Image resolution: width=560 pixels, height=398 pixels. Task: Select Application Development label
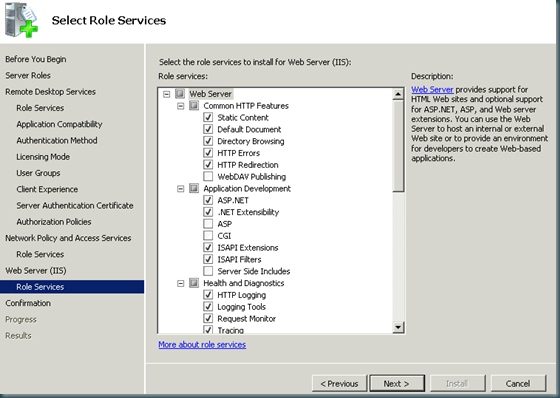point(247,188)
